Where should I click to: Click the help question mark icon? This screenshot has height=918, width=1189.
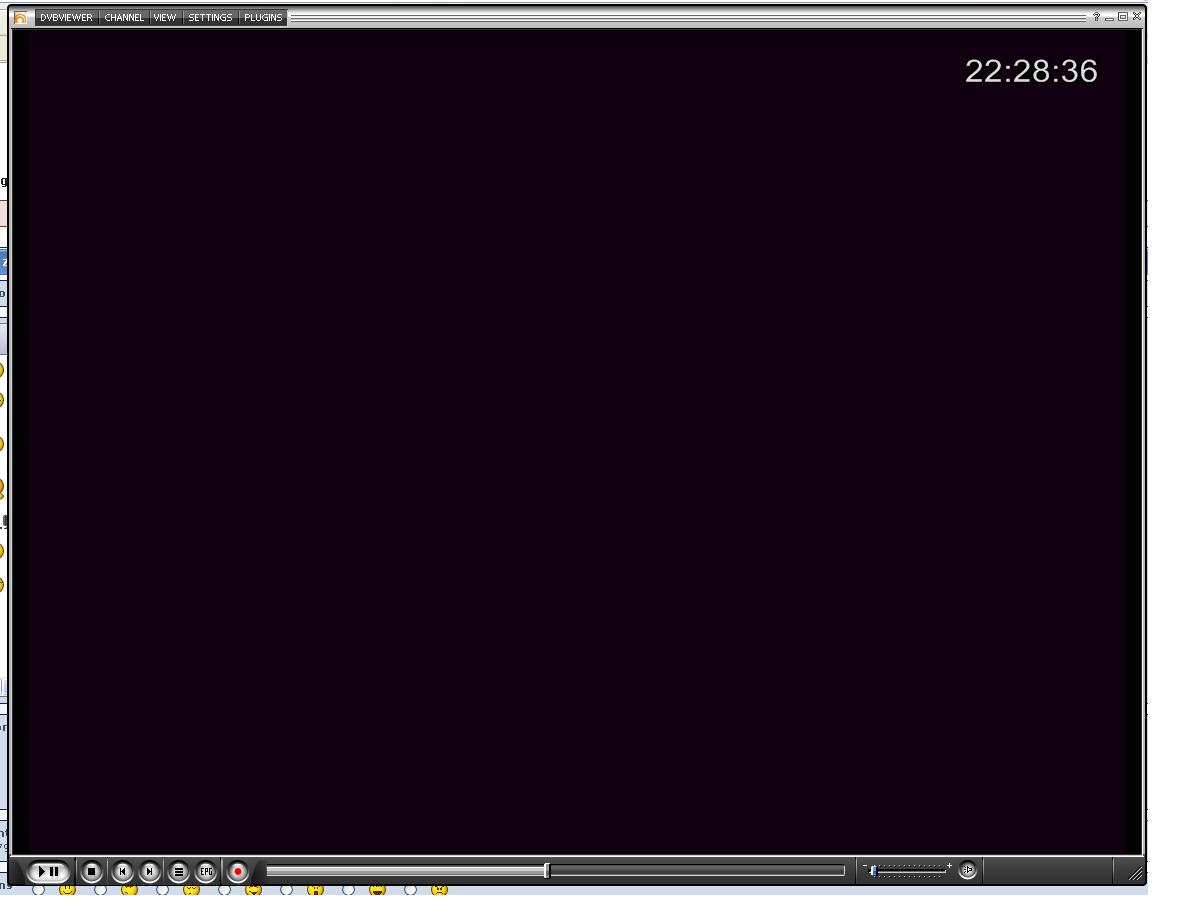click(1096, 17)
